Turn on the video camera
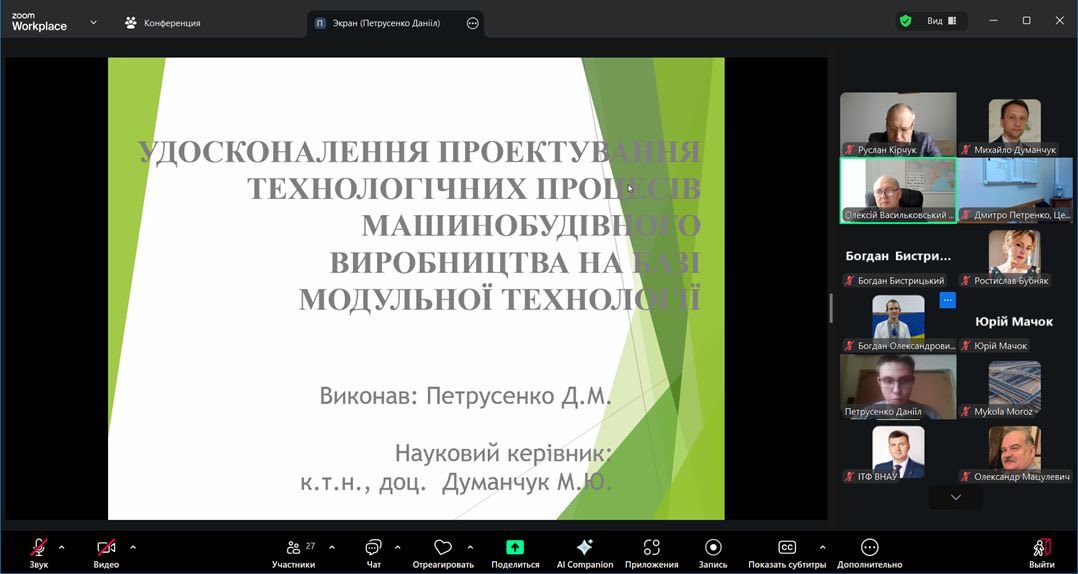The height and width of the screenshot is (574, 1078). tap(106, 548)
